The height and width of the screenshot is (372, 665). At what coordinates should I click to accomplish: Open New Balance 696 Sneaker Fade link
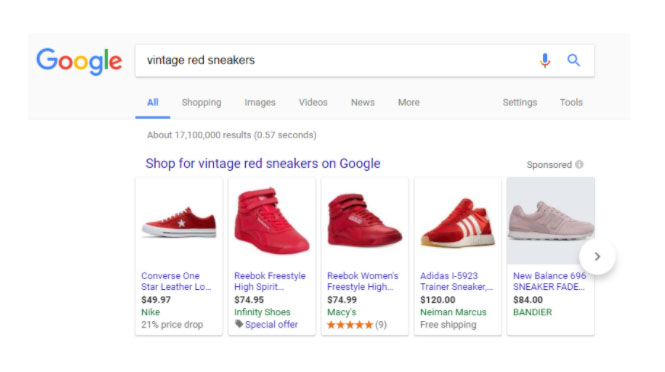(x=550, y=281)
